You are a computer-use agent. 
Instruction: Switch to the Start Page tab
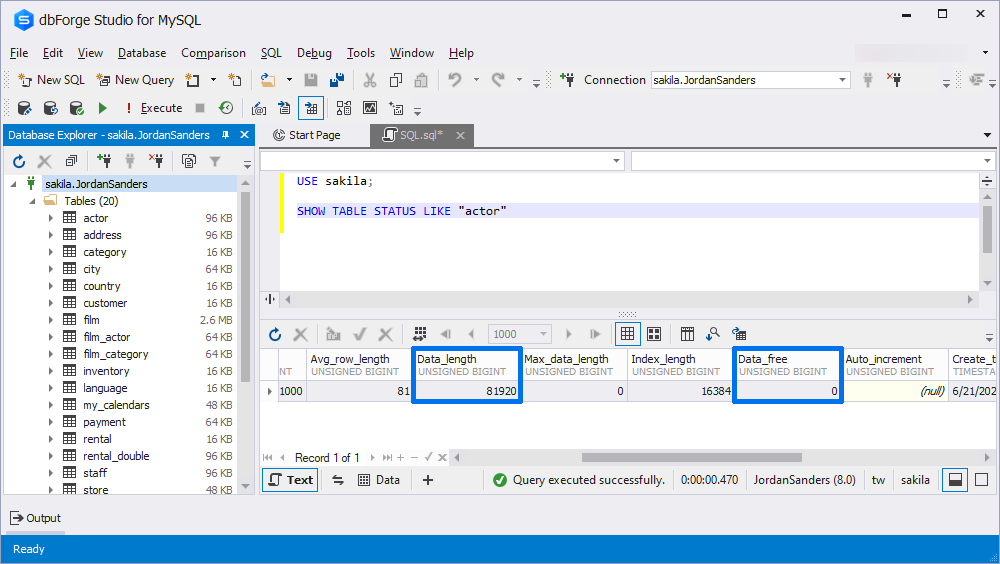pos(307,135)
